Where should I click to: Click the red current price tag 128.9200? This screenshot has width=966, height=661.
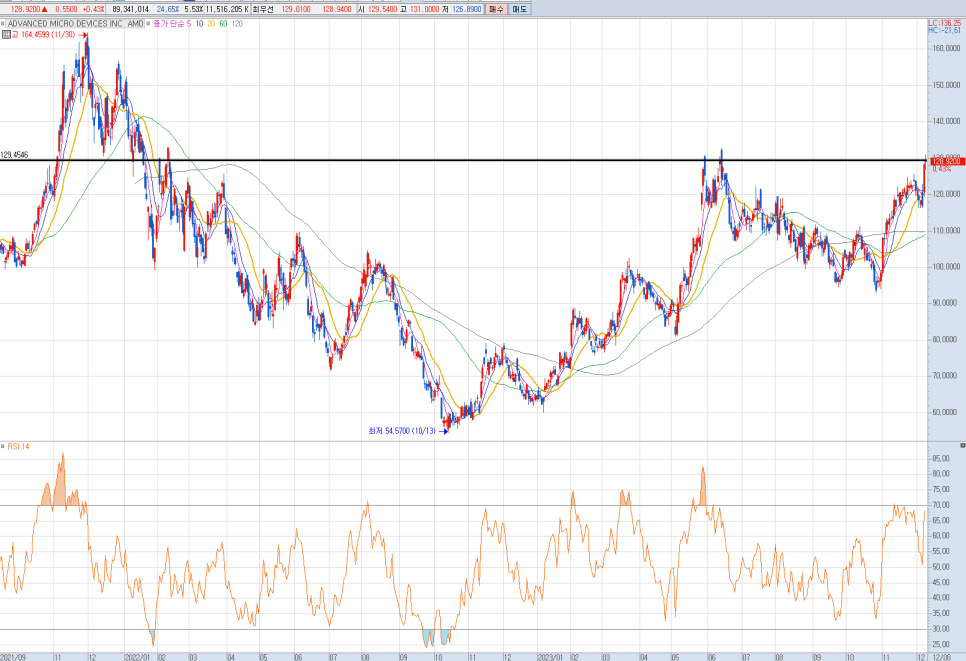947,161
